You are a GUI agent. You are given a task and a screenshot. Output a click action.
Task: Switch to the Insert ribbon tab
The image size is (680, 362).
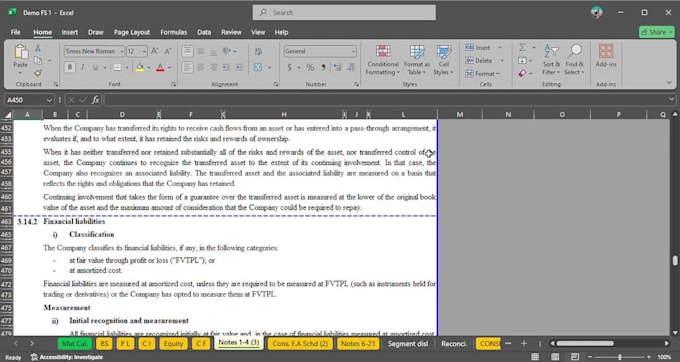click(x=70, y=32)
